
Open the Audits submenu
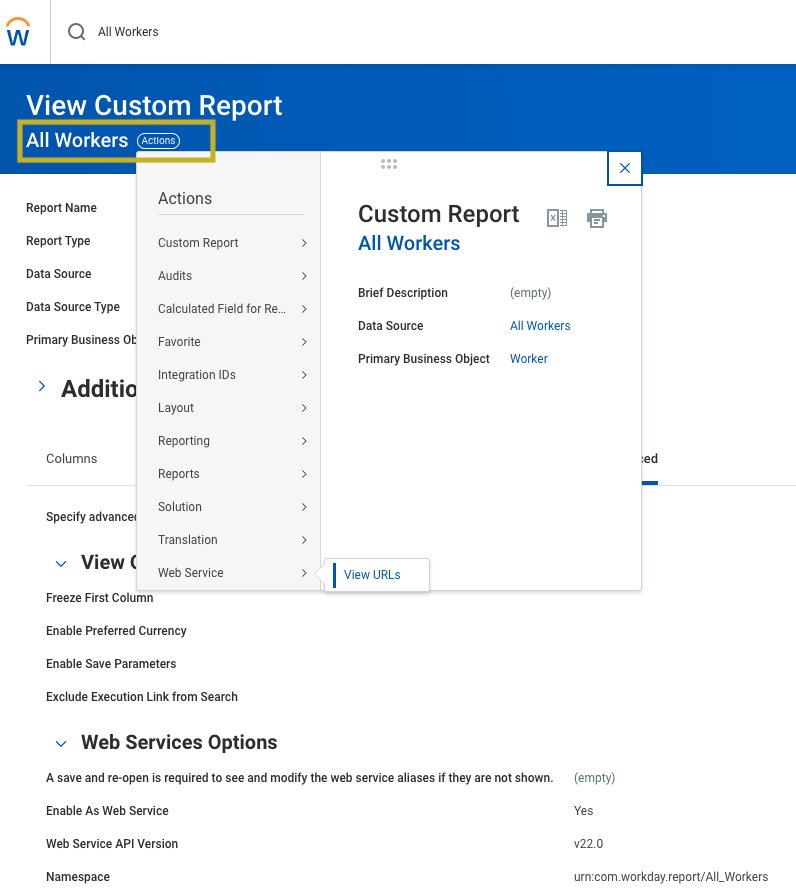[x=232, y=276]
